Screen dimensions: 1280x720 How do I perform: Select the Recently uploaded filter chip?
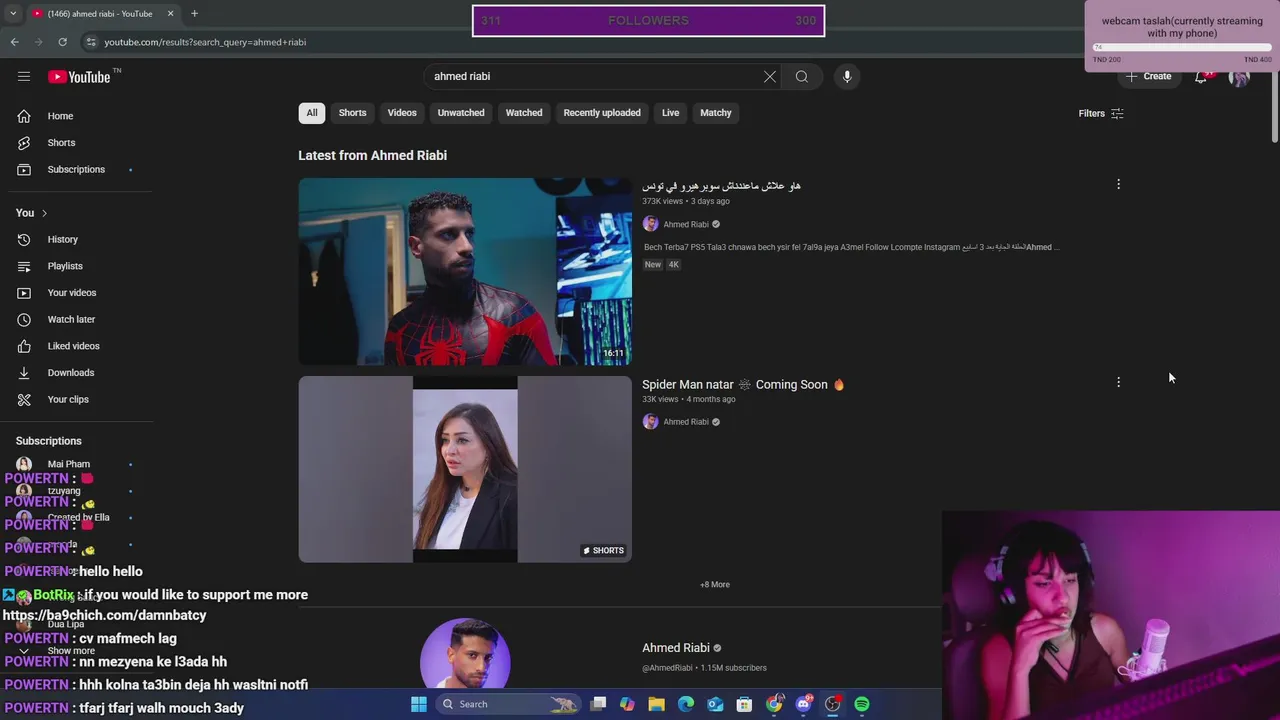[602, 113]
